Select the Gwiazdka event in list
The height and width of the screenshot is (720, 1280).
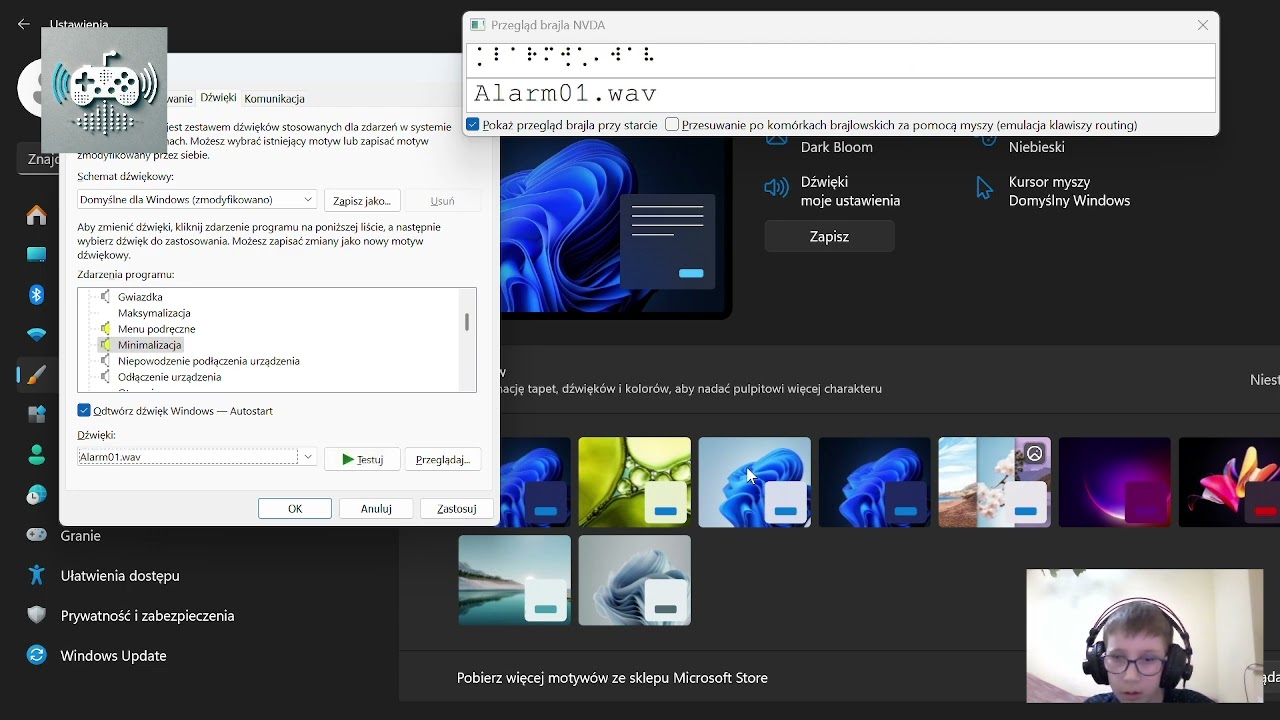tap(140, 297)
